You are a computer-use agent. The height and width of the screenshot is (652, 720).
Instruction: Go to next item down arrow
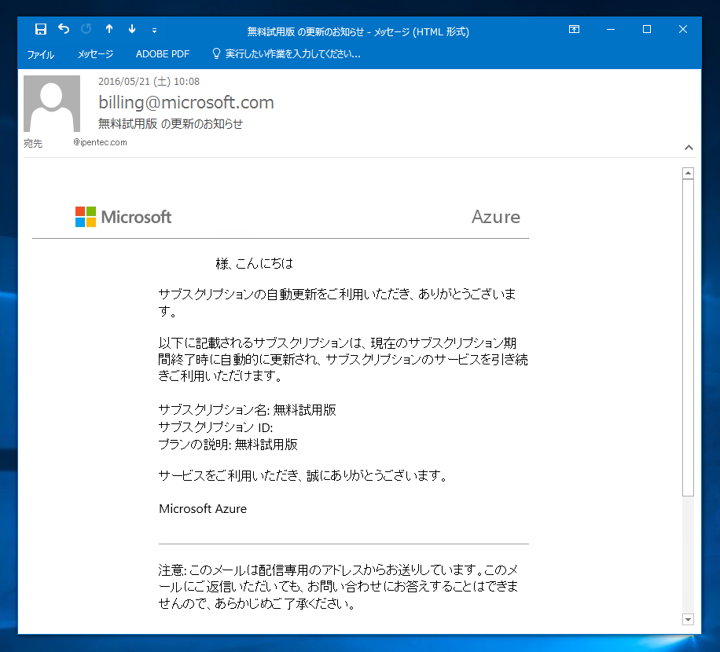tap(132, 29)
